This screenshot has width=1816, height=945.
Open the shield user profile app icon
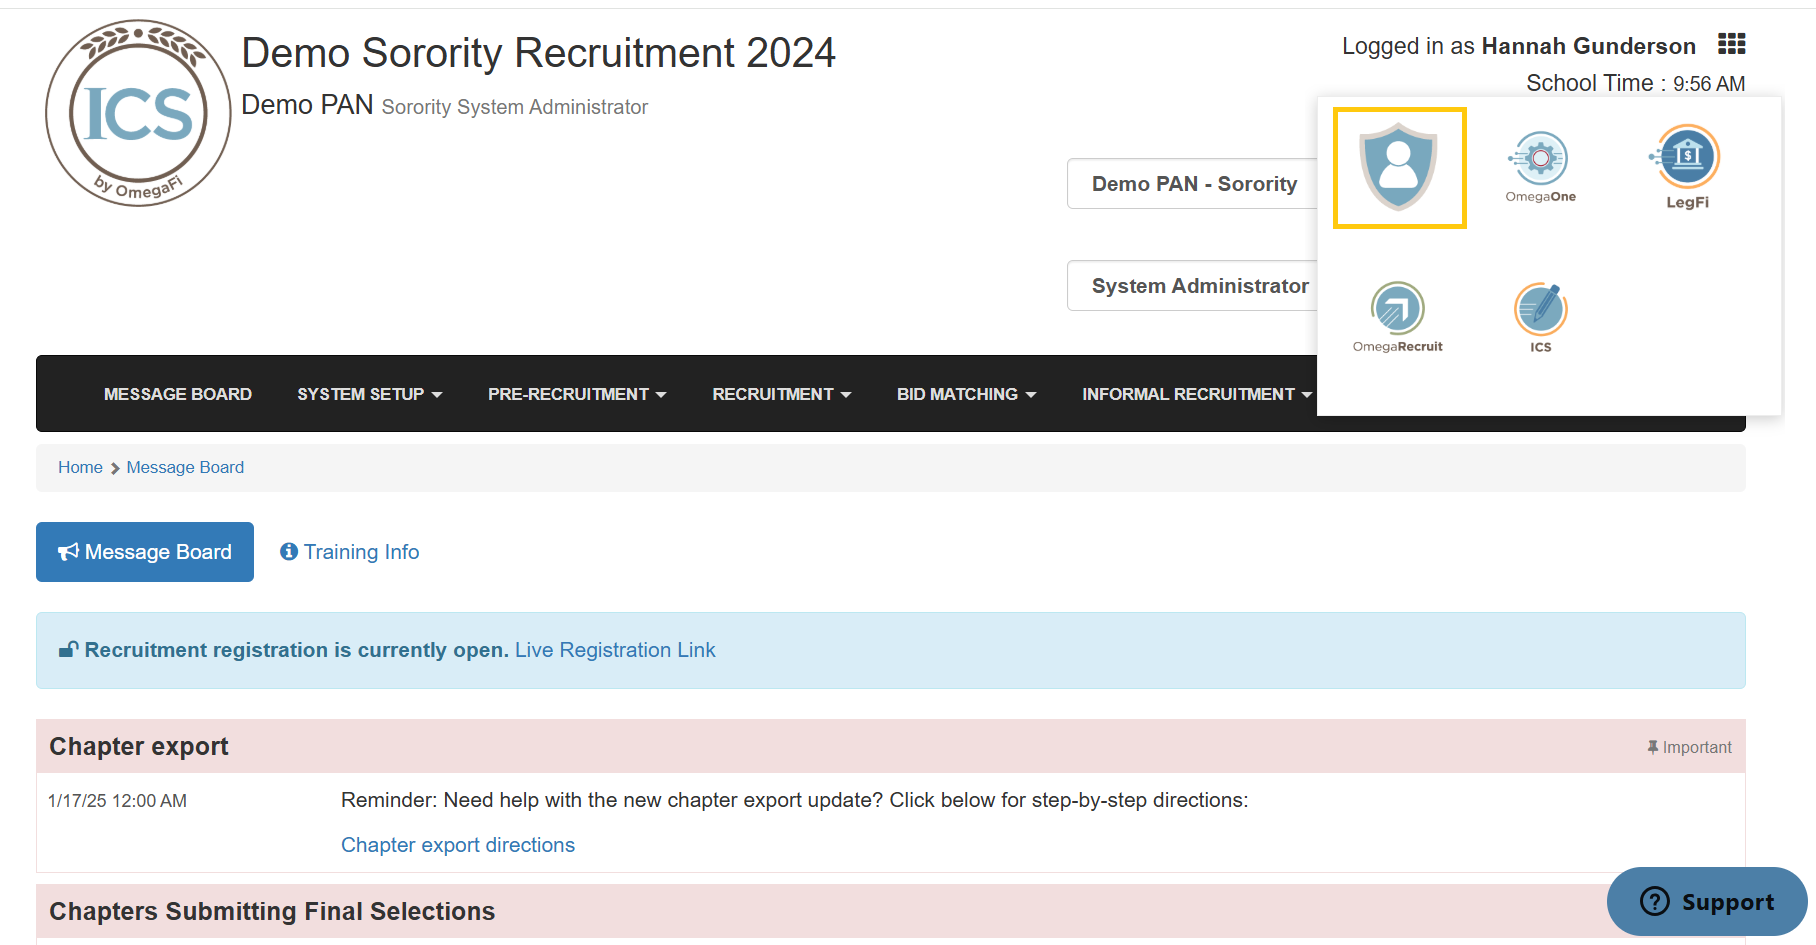(1398, 167)
